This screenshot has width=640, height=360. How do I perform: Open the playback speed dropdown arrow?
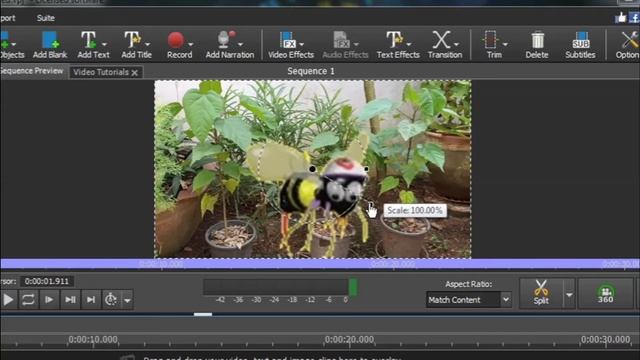tap(127, 300)
